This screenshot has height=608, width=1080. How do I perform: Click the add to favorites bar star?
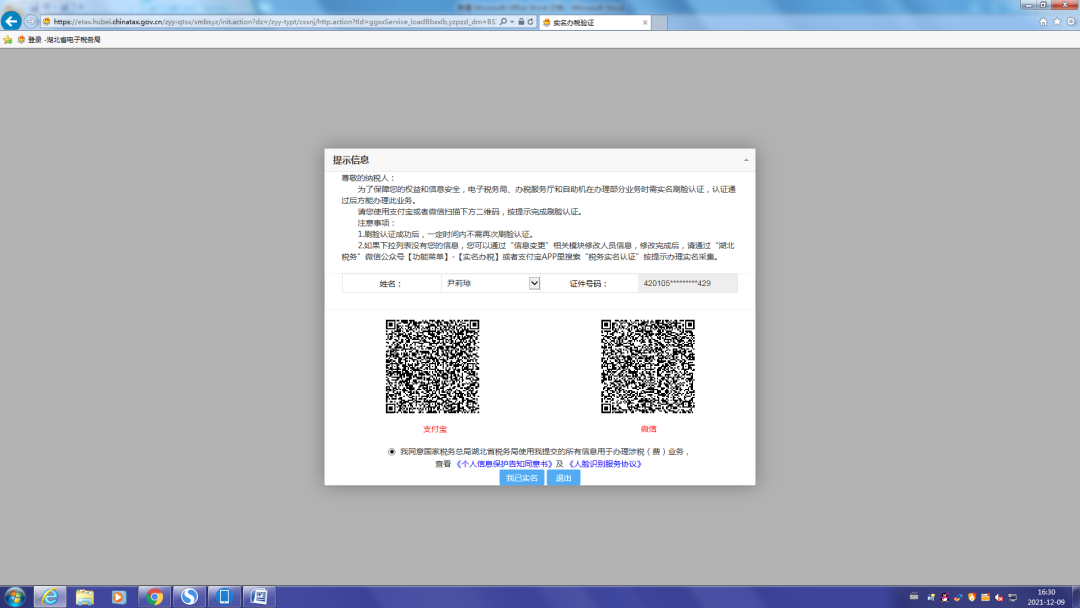pyautogui.click(x=8, y=40)
